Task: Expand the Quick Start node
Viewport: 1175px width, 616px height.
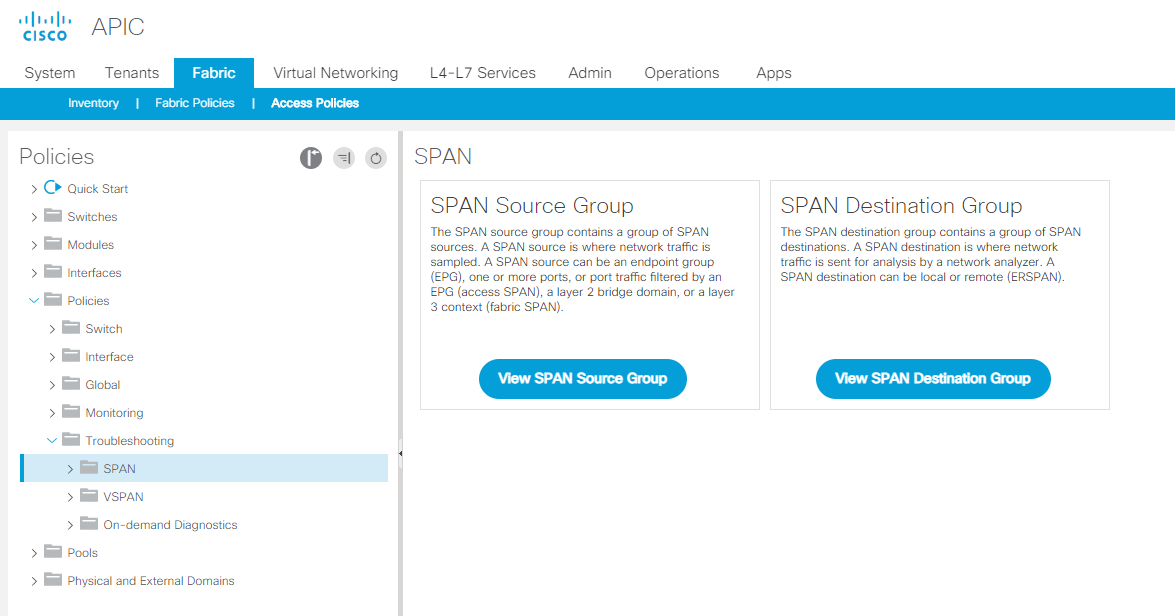Action: click(34, 189)
